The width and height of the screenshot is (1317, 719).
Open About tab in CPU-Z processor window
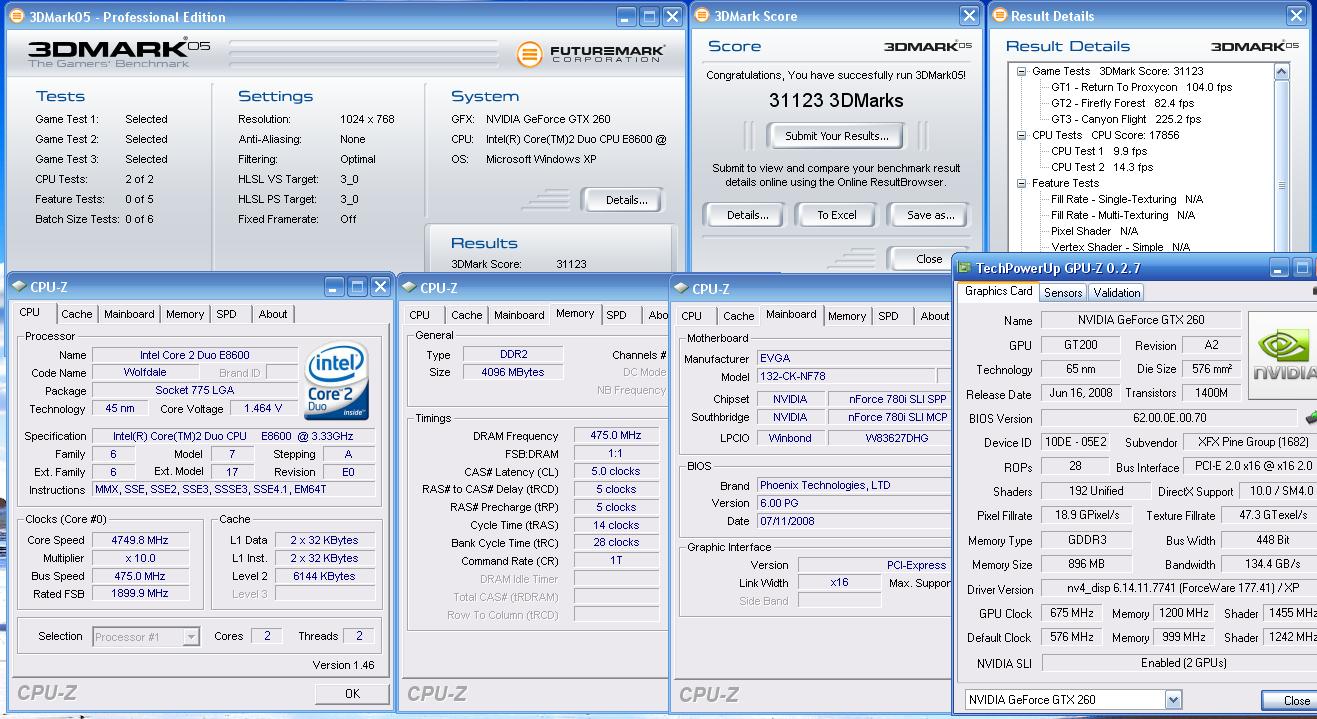point(273,314)
